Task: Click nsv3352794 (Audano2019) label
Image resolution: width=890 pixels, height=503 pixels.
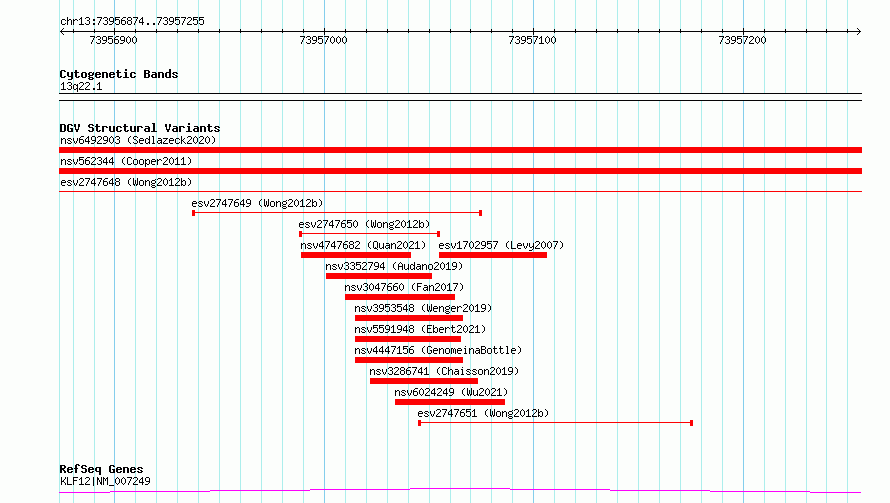Action: point(394,266)
